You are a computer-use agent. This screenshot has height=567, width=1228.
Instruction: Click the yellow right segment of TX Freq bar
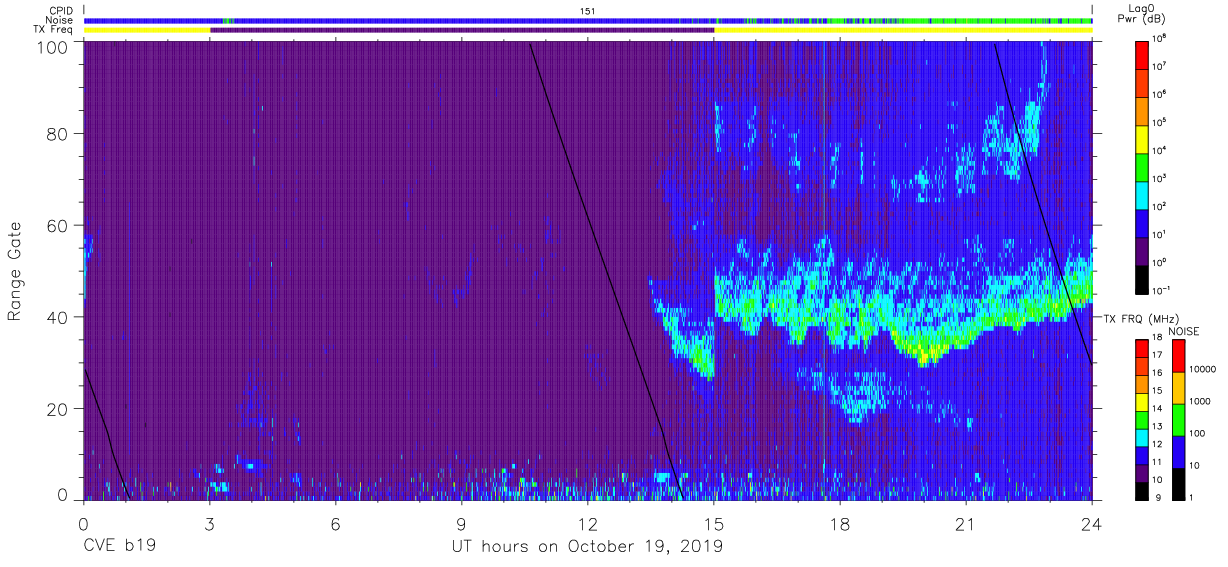click(x=903, y=30)
